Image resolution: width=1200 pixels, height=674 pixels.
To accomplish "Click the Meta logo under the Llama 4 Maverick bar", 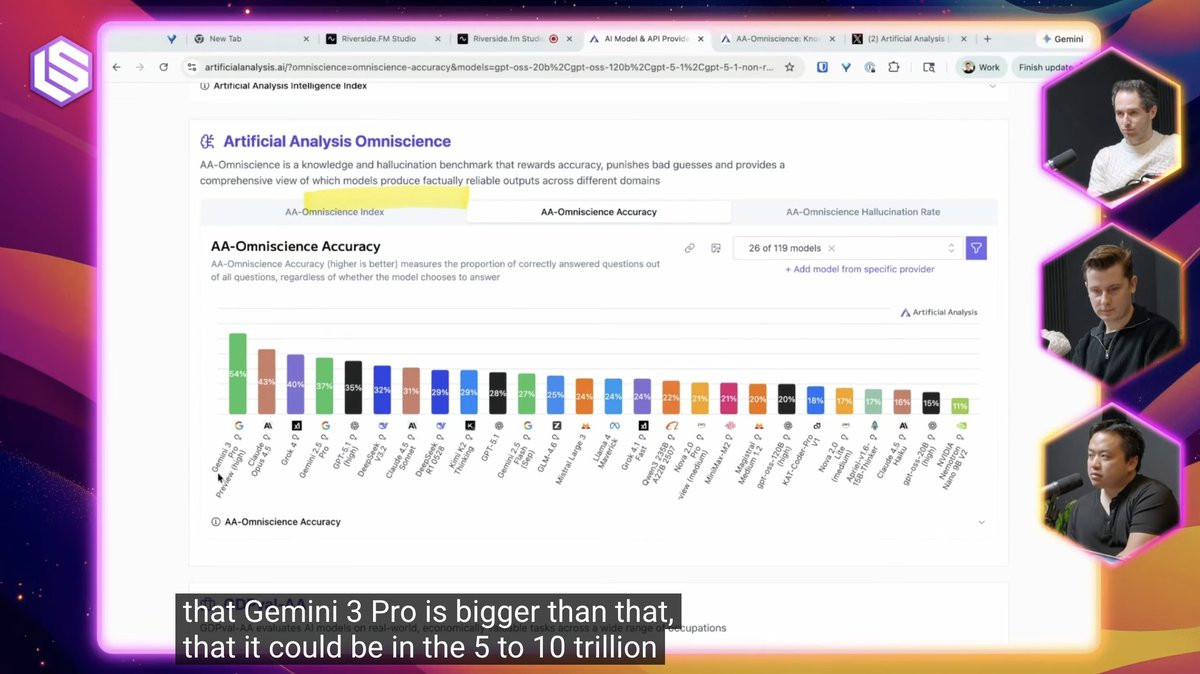I will (614, 425).
